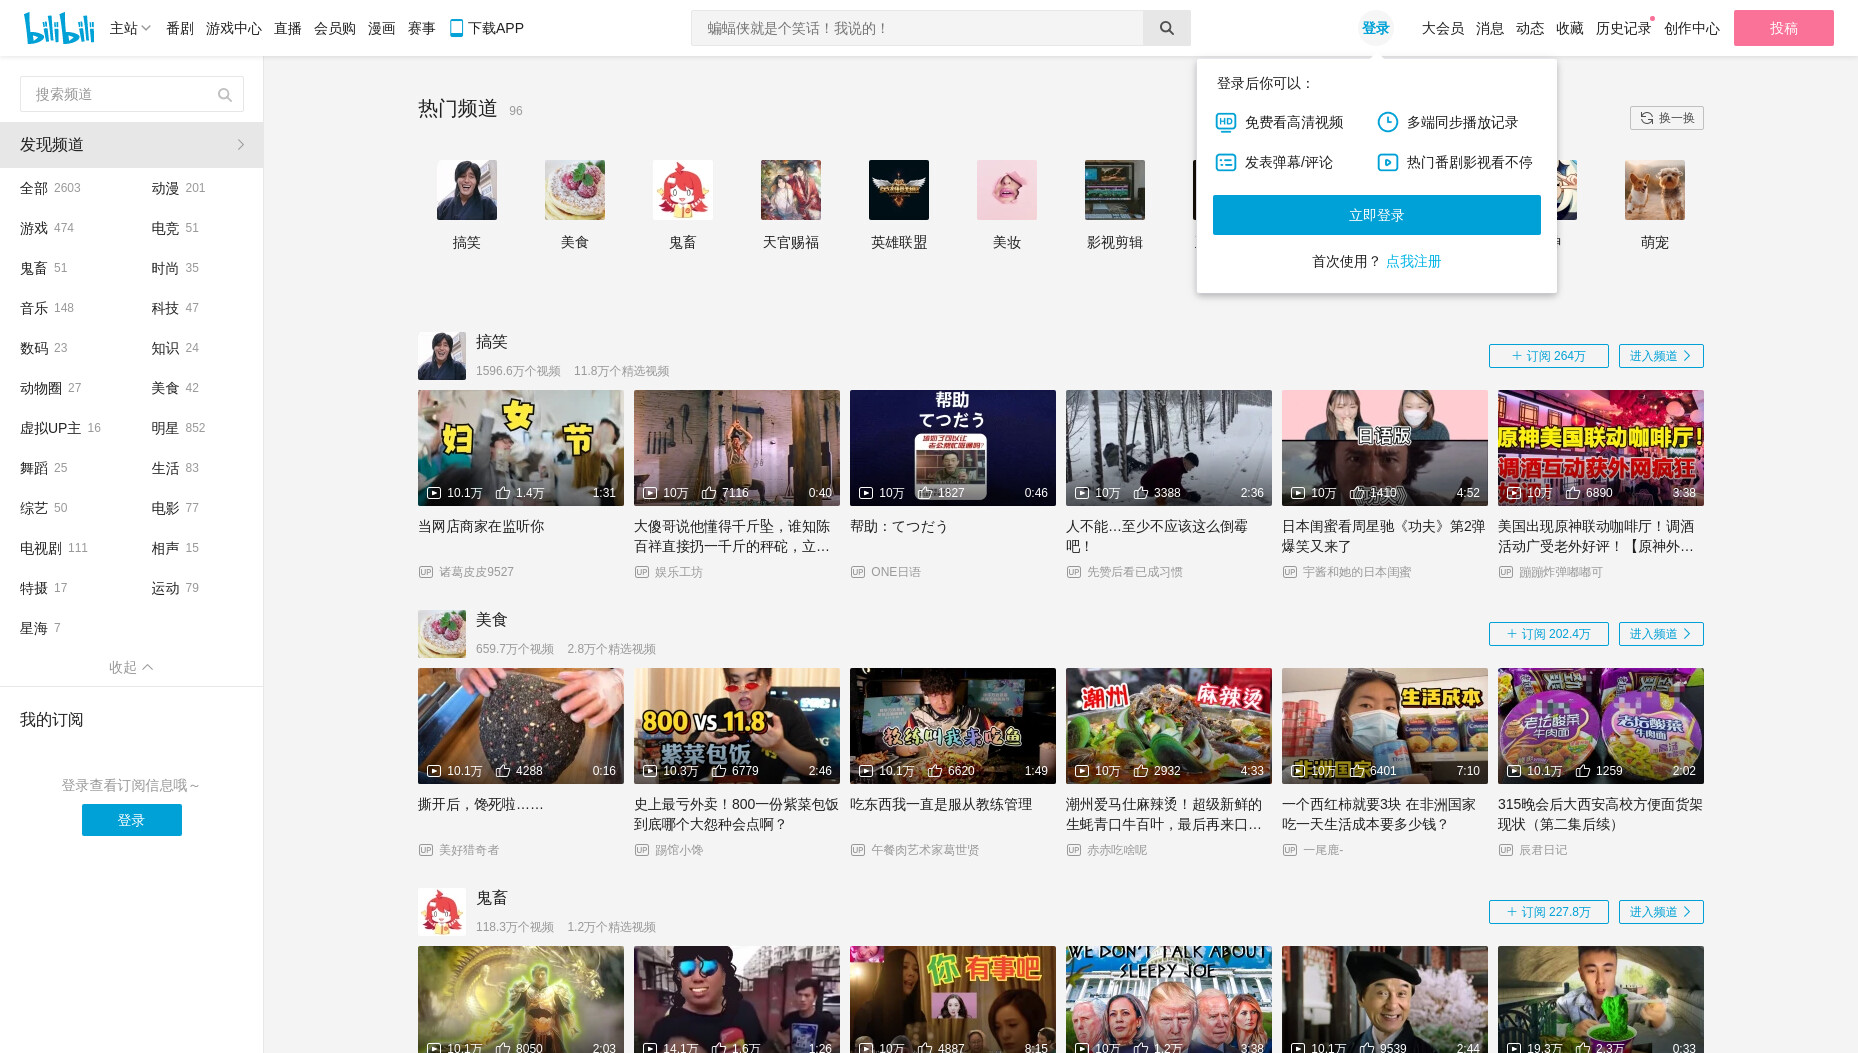1858x1053 pixels.
Task: Open 游戏中心 in the top navigation
Action: (x=234, y=28)
